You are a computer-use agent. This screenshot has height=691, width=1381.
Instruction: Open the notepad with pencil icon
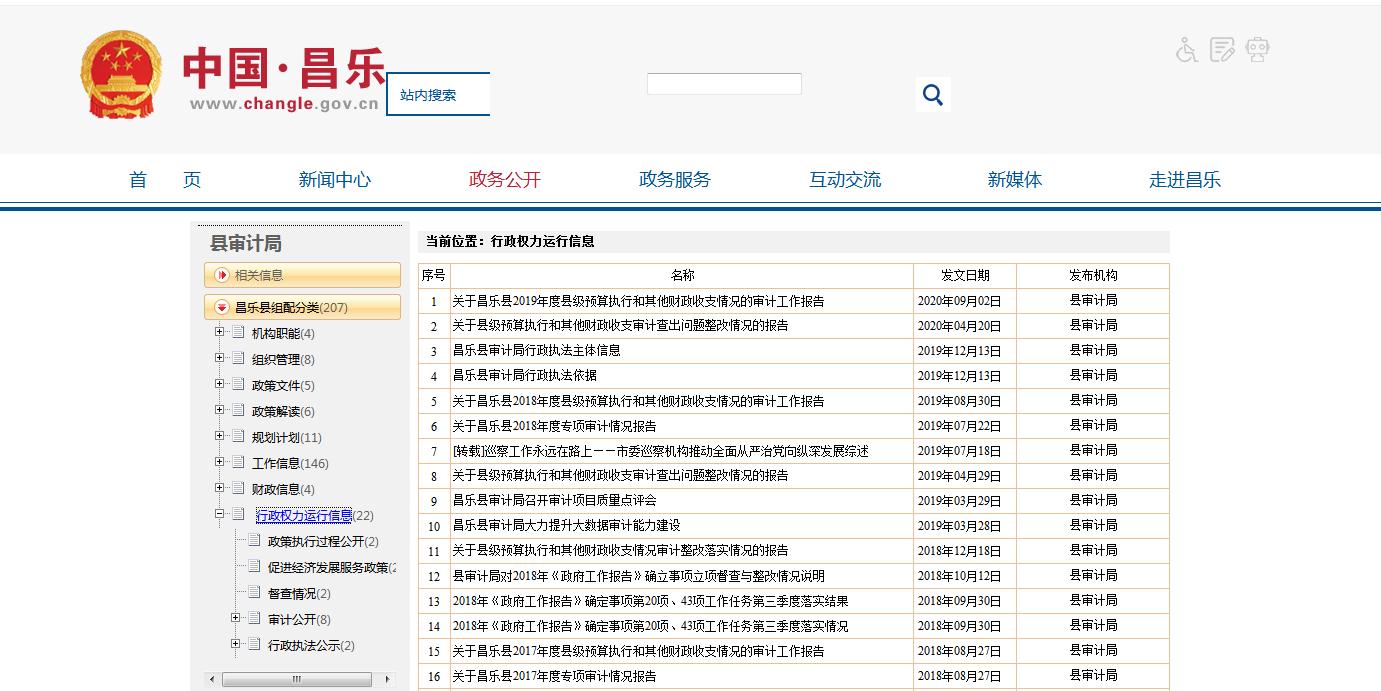pos(1222,50)
